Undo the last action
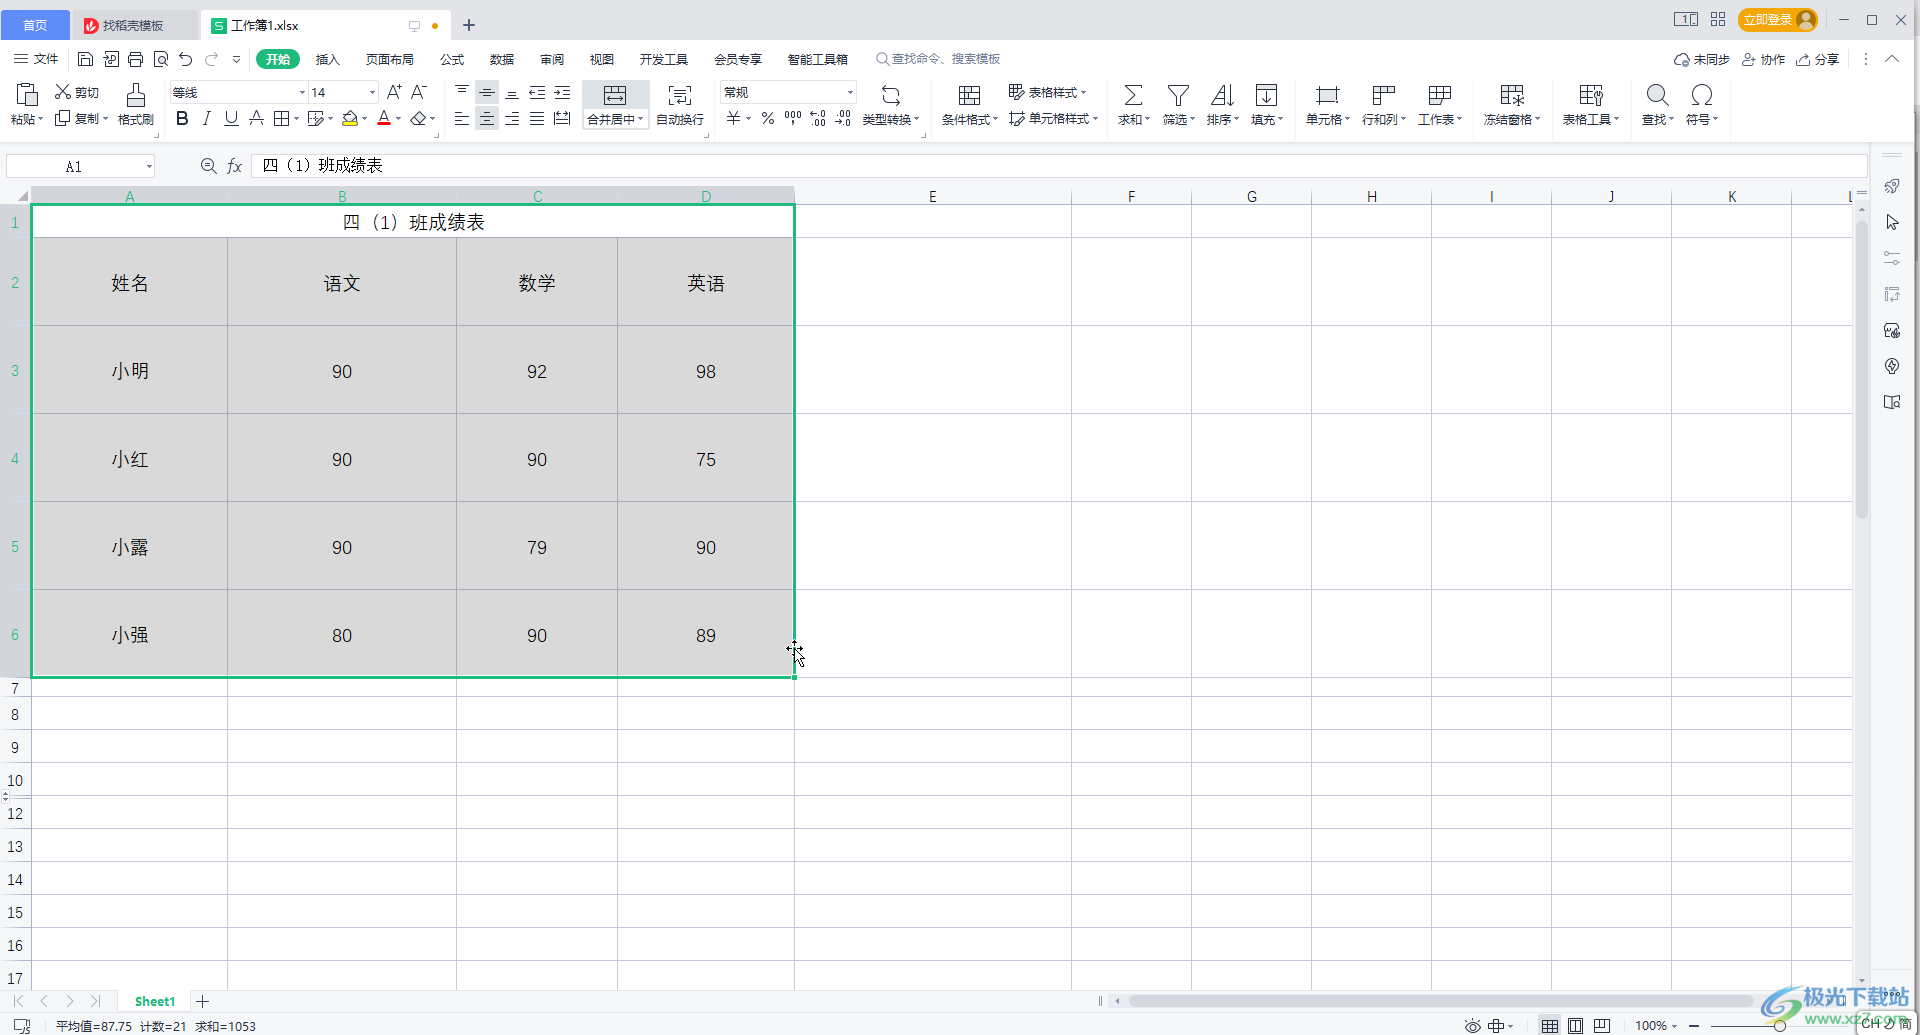 186,59
